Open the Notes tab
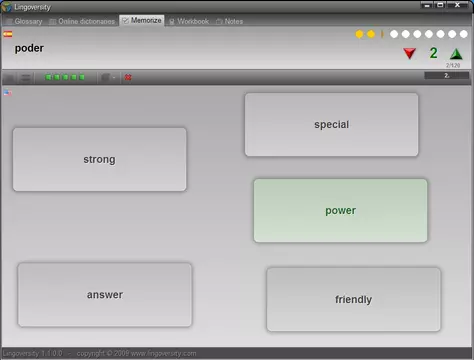The width and height of the screenshot is (474, 360). point(230,21)
